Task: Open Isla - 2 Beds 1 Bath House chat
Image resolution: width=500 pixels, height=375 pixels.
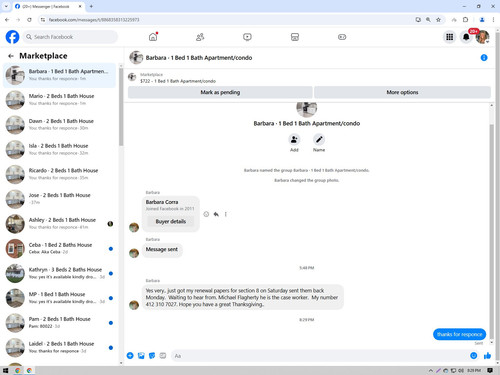Action: point(59,149)
